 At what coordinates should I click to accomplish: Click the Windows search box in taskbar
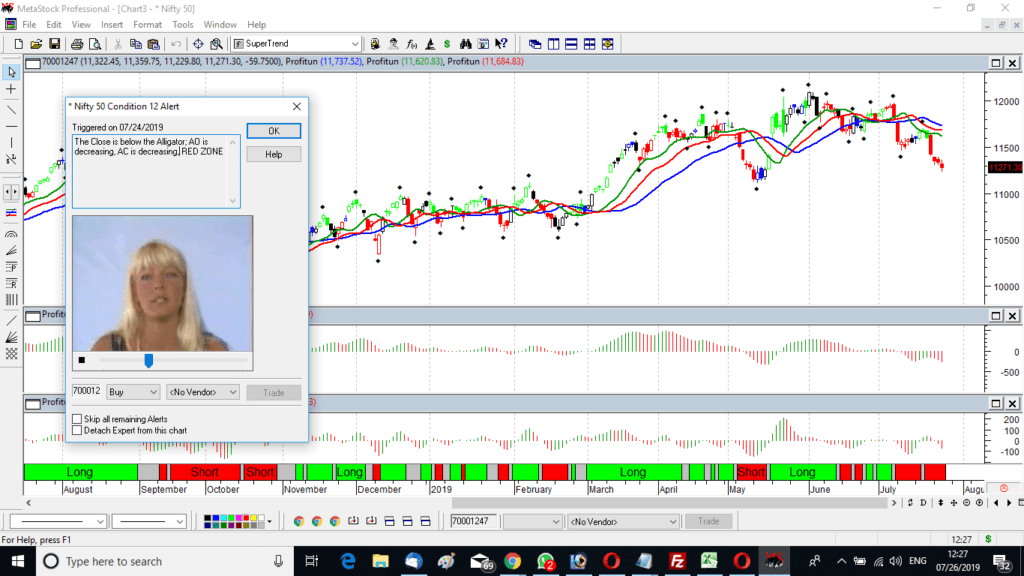[163, 561]
